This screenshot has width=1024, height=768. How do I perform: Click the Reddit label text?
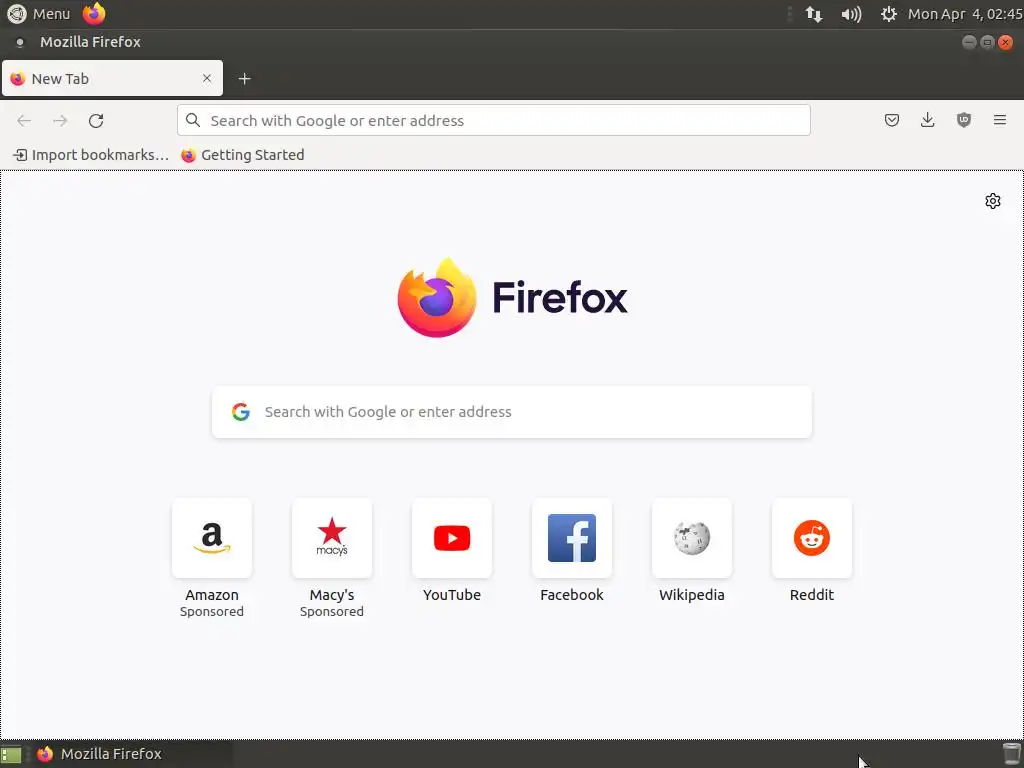[812, 595]
